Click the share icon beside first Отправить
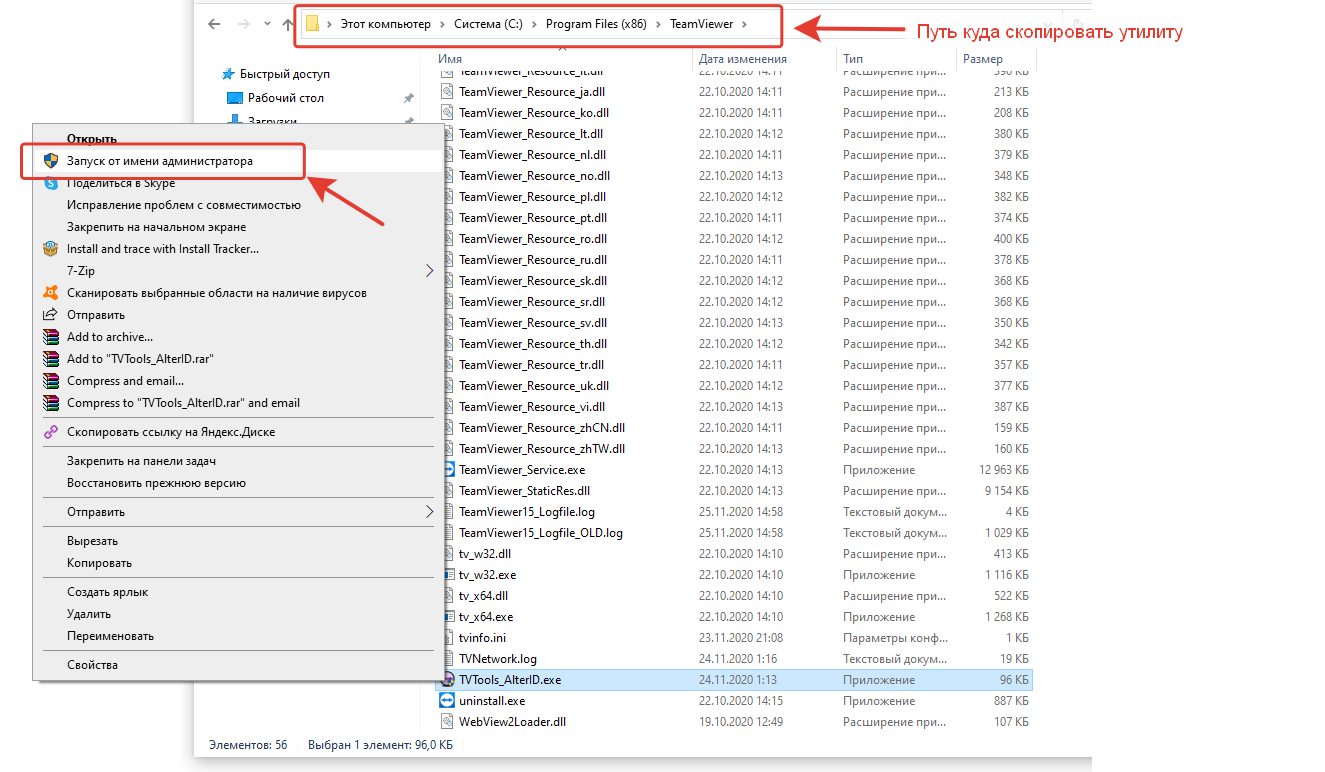 point(51,315)
